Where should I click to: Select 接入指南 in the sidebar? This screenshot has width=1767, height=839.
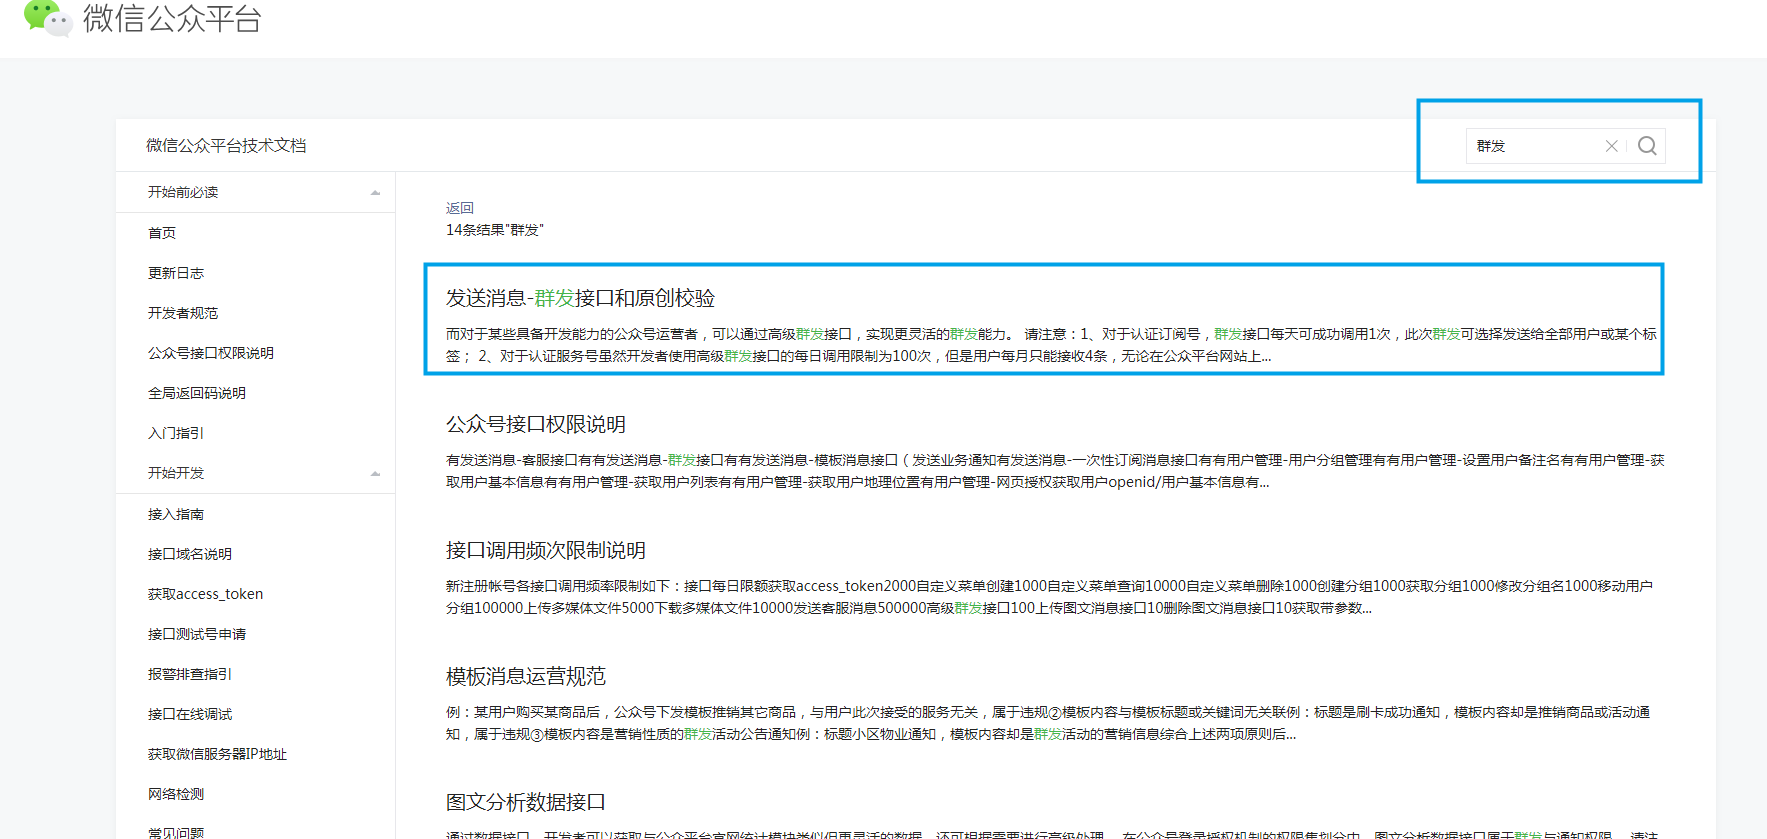(x=176, y=514)
